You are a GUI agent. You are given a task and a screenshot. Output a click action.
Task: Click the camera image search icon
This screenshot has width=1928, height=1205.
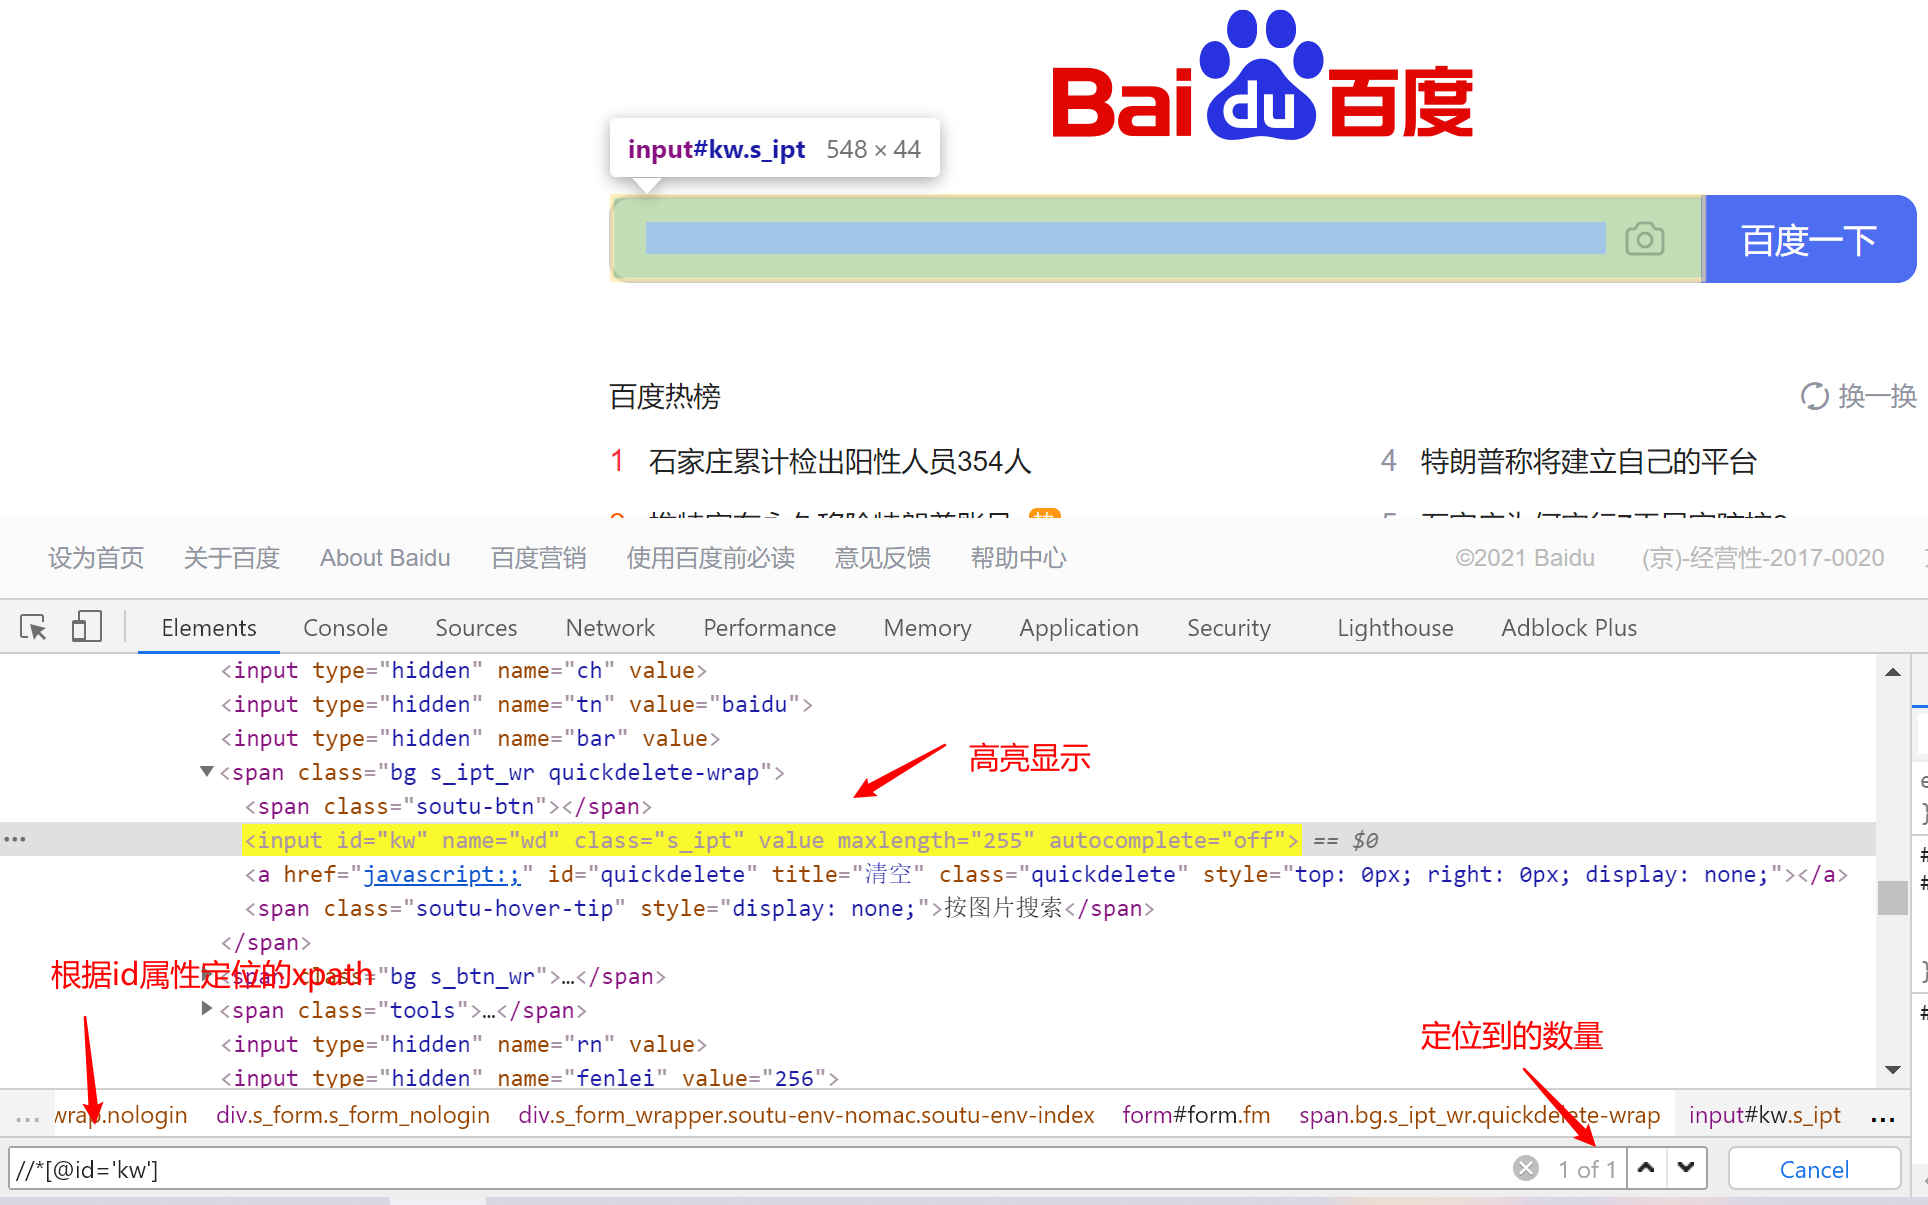1644,239
